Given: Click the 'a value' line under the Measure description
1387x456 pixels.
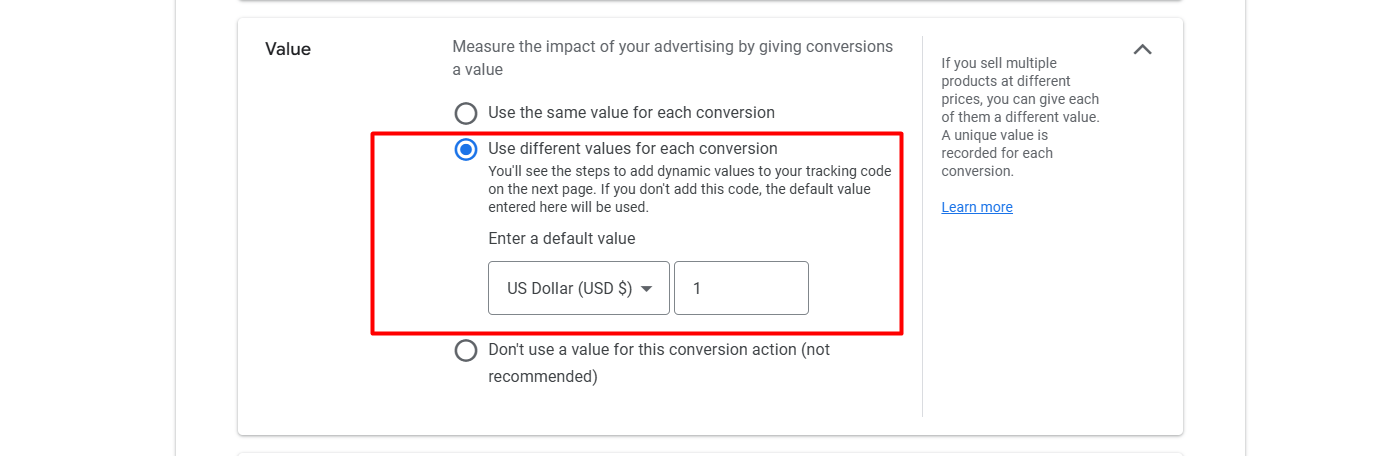Looking at the screenshot, I should 478,70.
